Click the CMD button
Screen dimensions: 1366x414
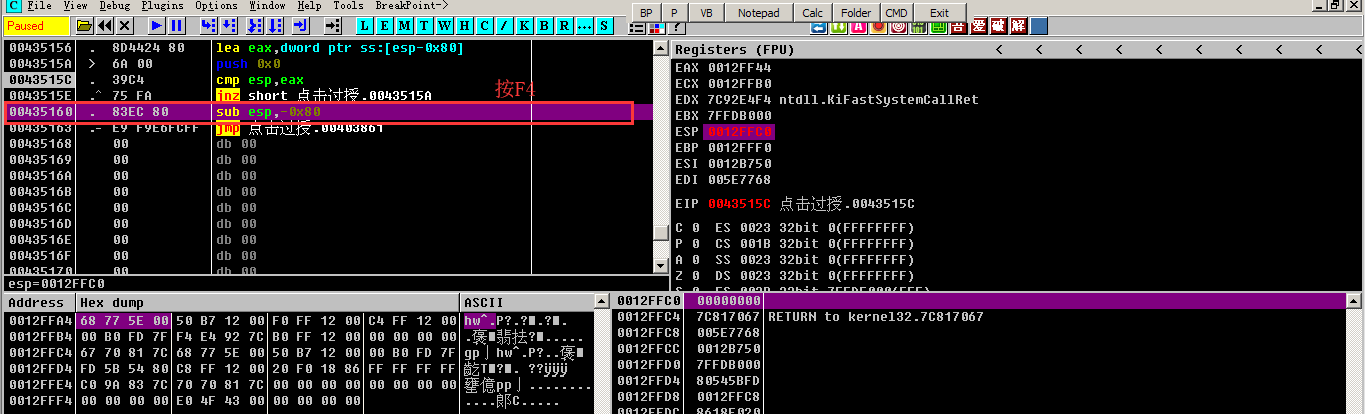(x=896, y=13)
